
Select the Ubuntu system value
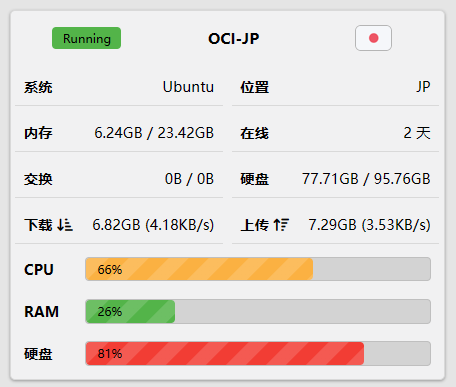pyautogui.click(x=188, y=87)
